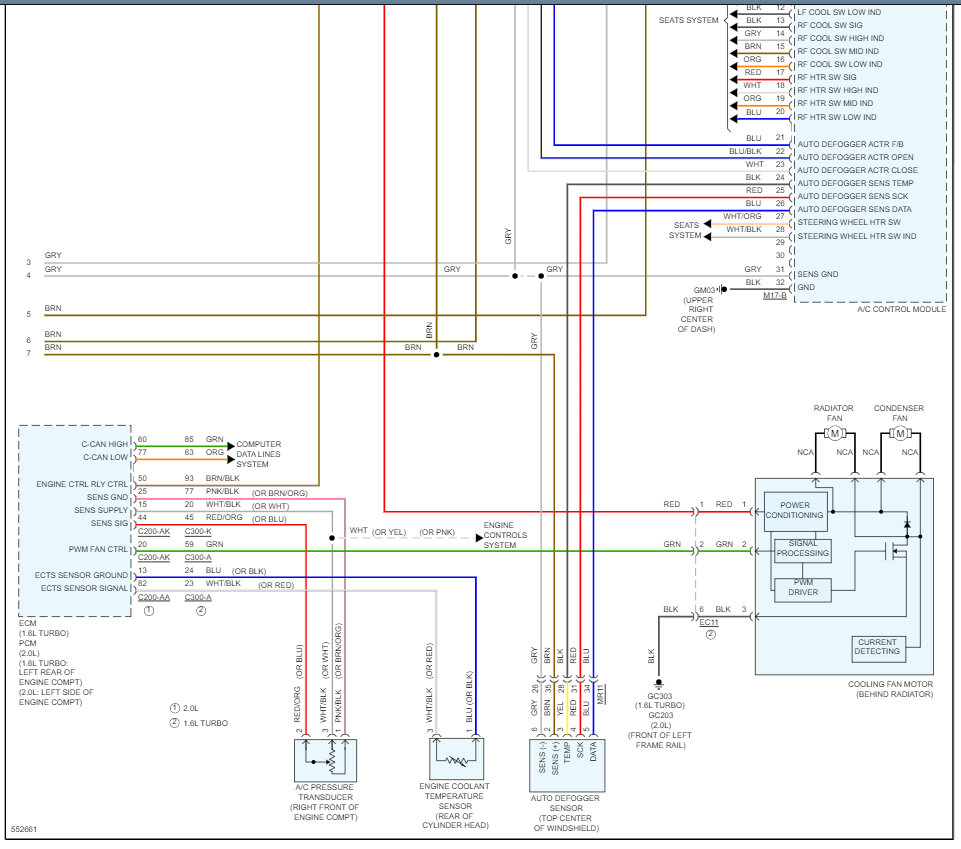The width and height of the screenshot is (961, 849).
Task: Select the MOSFET transistor symbol in cooling fan motor
Action: click(x=895, y=551)
